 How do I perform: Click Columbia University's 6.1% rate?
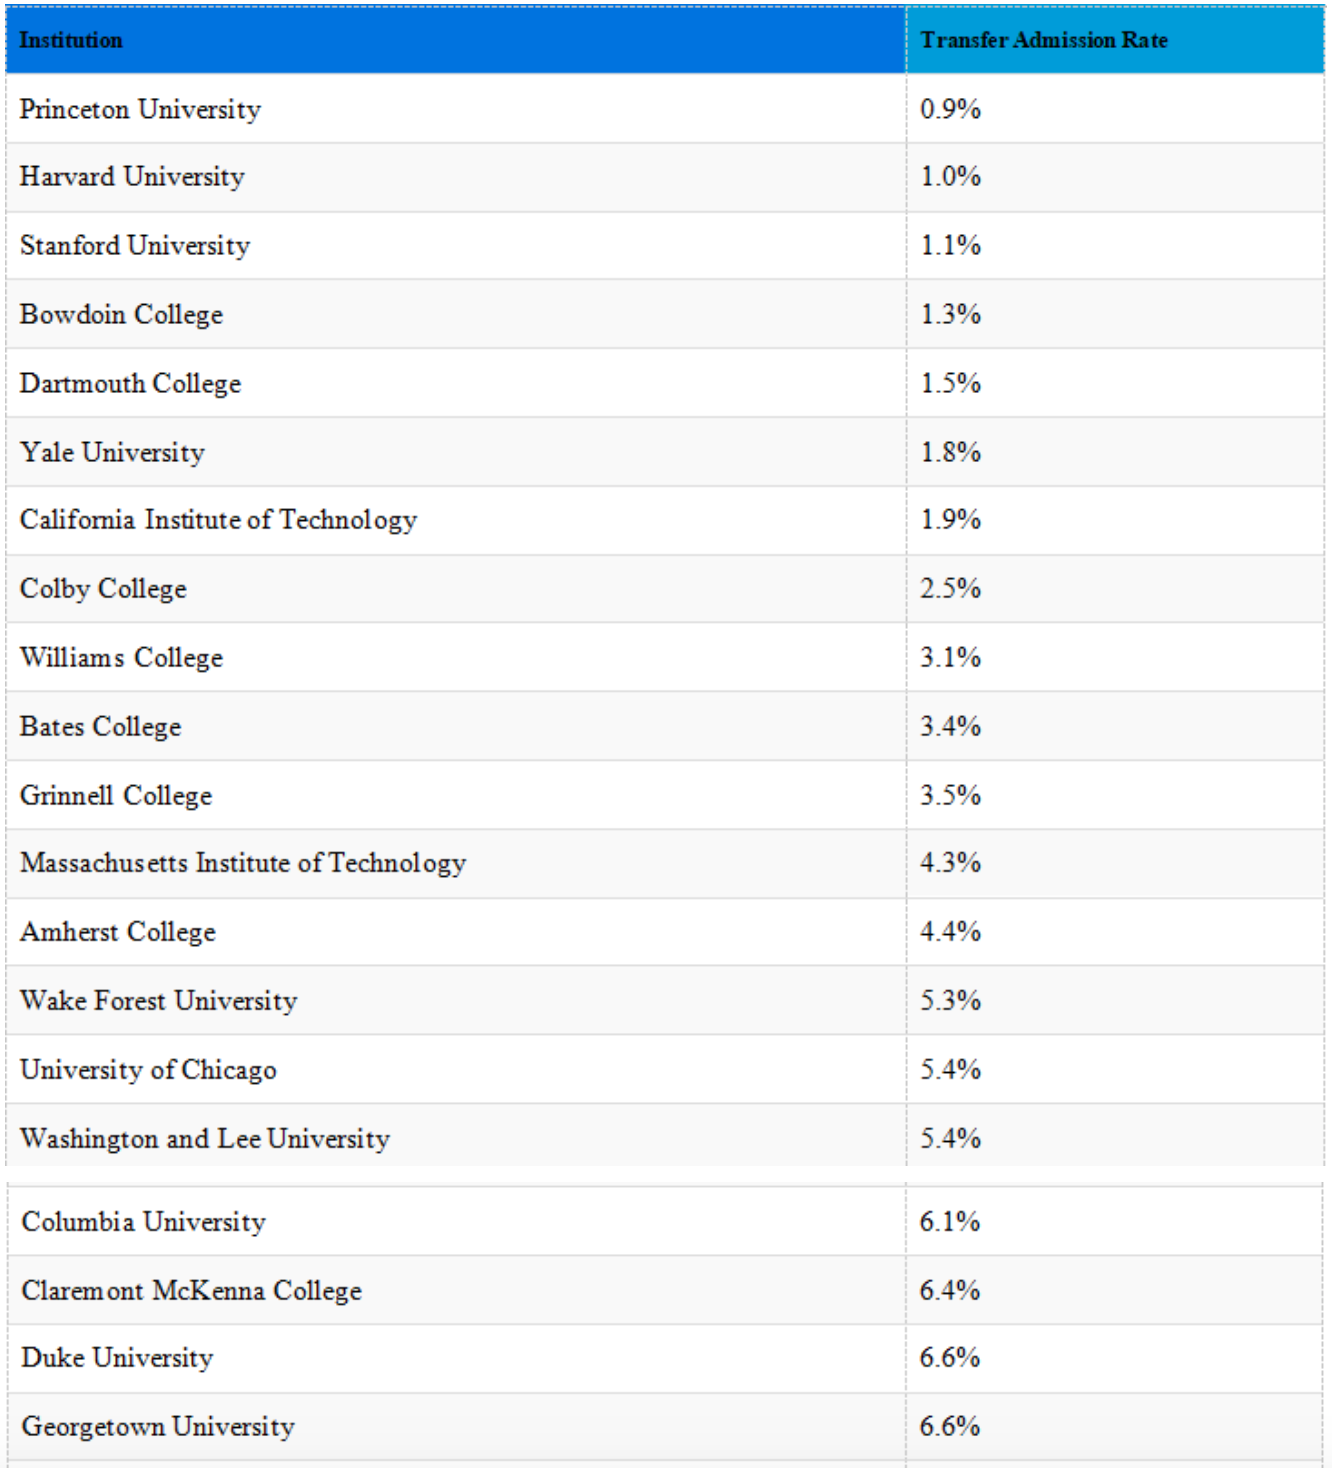[949, 1222]
